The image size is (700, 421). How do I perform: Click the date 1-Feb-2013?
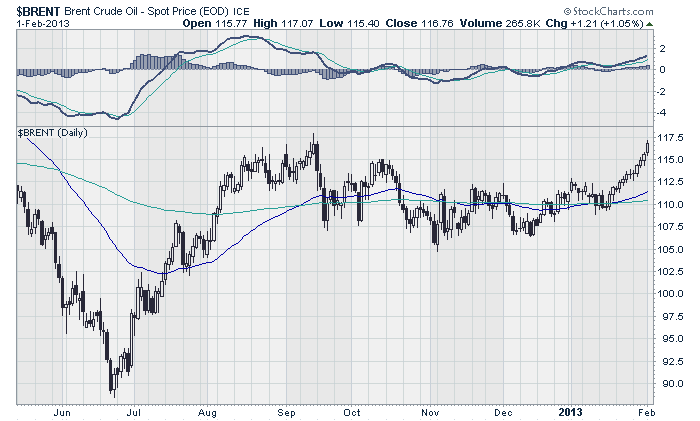tap(43, 23)
